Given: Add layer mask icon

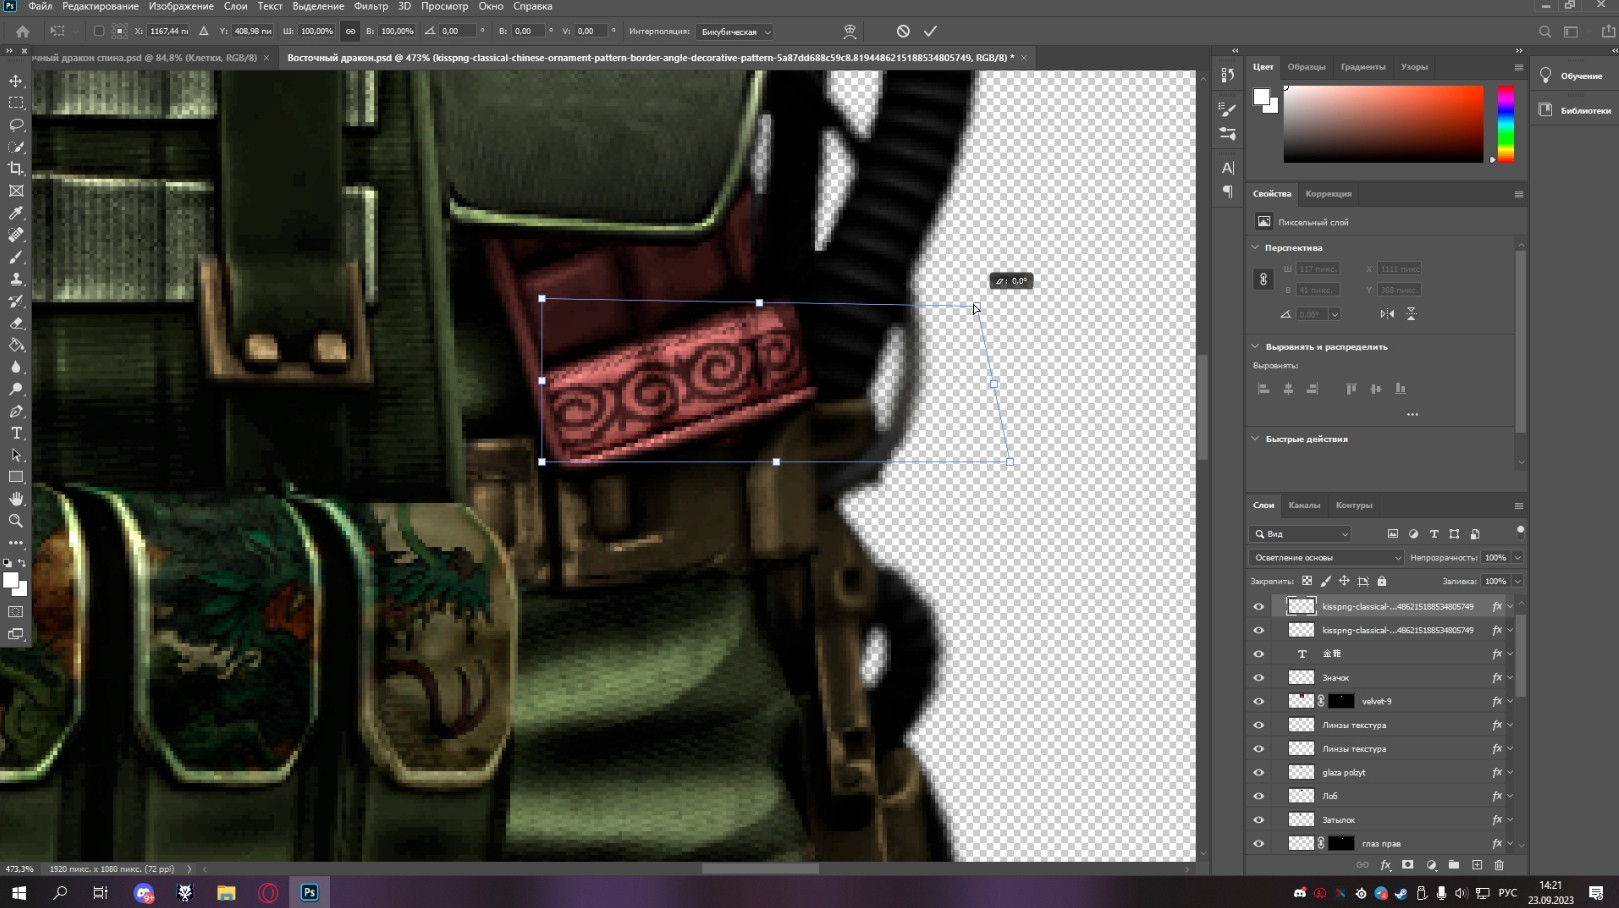Looking at the screenshot, I should [1408, 865].
